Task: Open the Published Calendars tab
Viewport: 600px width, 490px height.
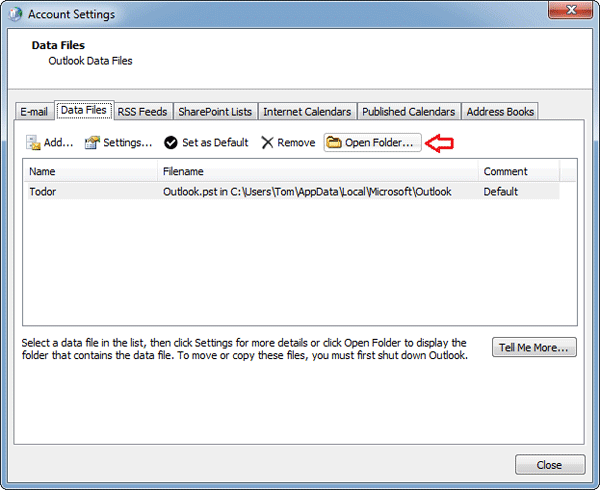Action: [x=409, y=112]
